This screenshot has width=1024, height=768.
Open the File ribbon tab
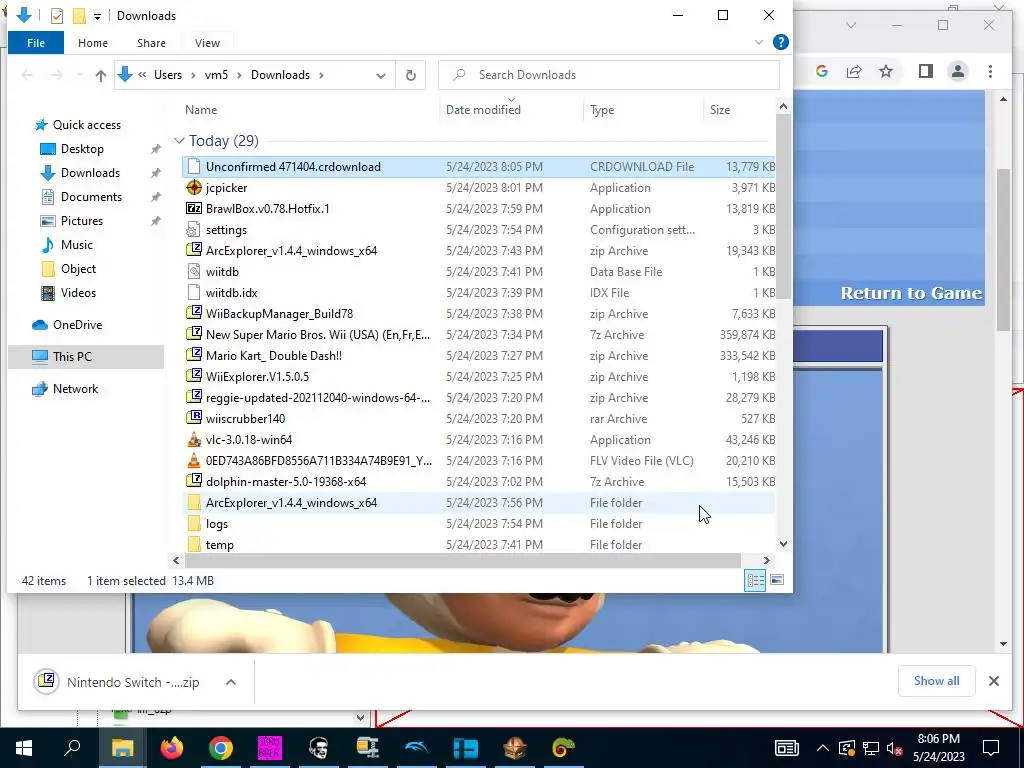[36, 43]
